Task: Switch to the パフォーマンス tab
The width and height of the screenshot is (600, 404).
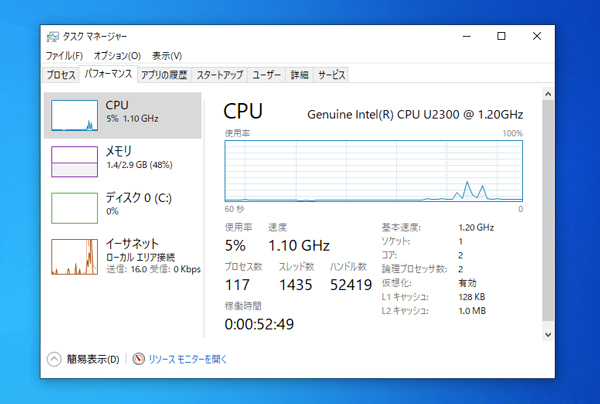Action: pyautogui.click(x=108, y=73)
